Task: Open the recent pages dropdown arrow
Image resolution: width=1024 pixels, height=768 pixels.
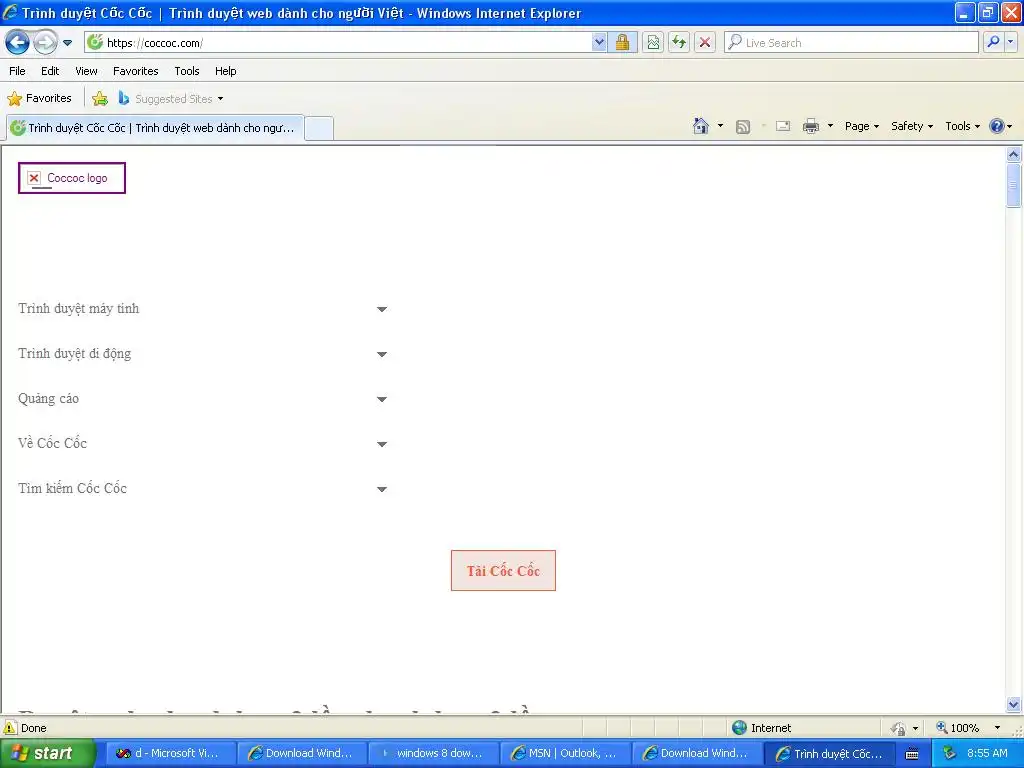Action: 67,43
